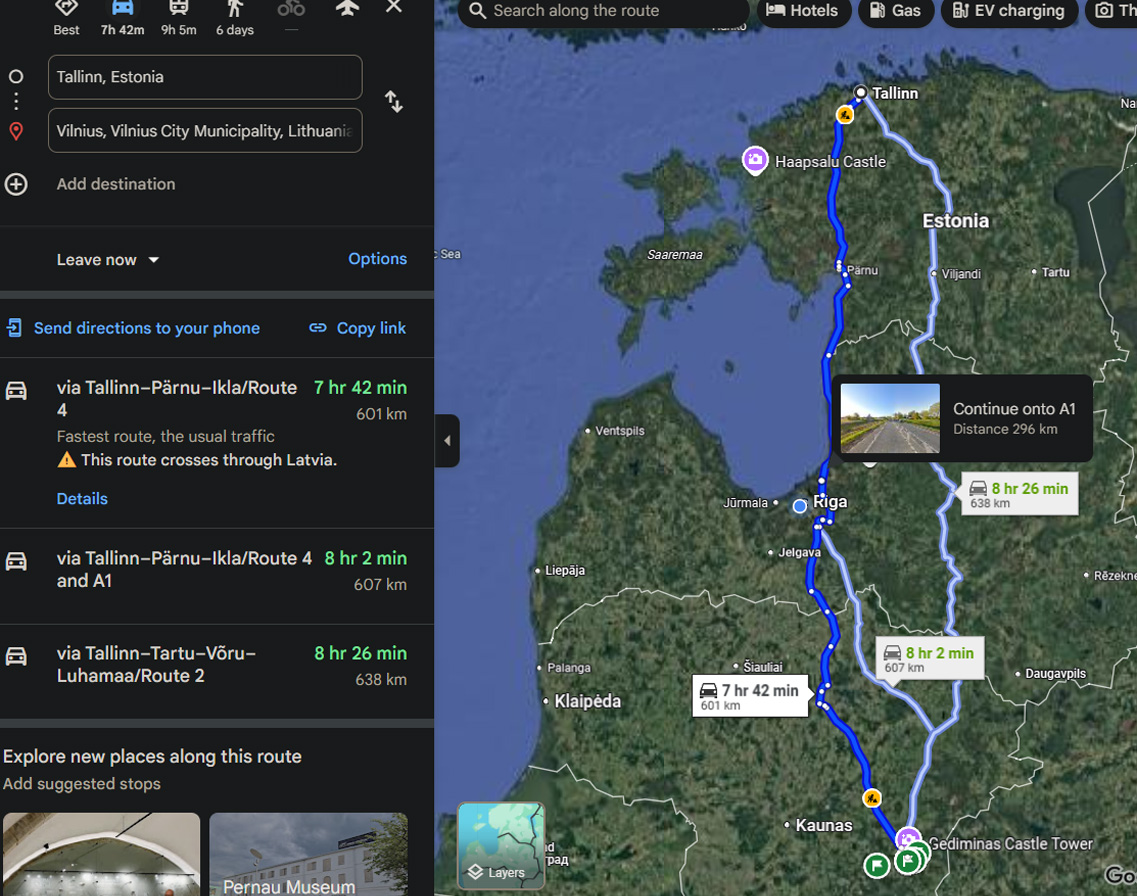Swap starting point and destination

394,102
